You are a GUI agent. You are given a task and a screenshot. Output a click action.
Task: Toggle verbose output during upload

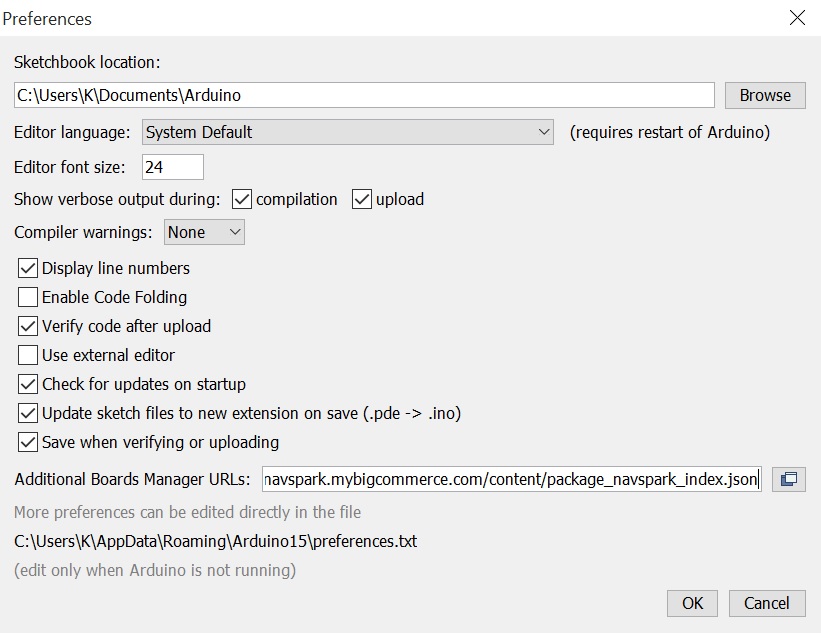pos(362,199)
